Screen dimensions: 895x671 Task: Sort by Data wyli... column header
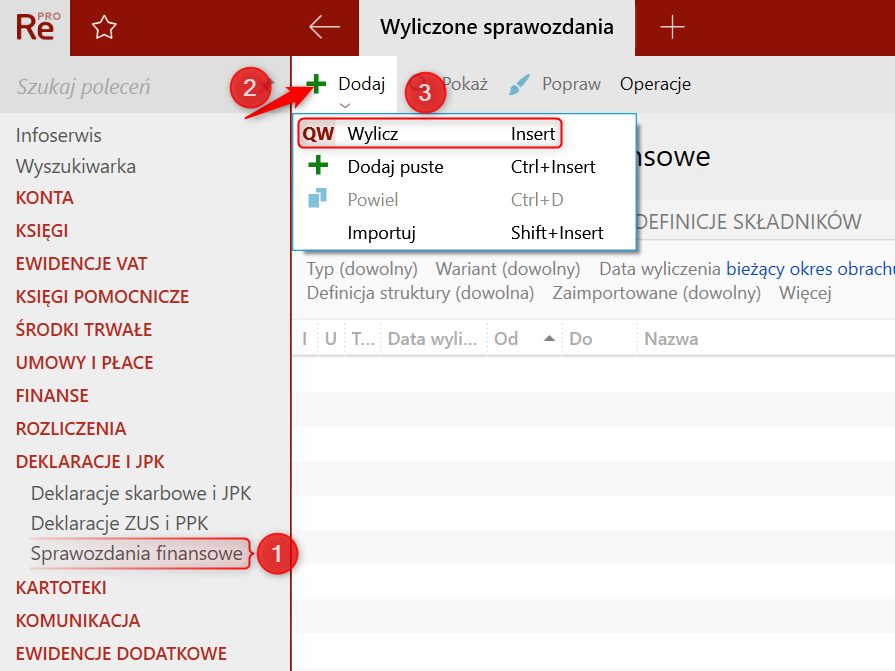pyautogui.click(x=433, y=339)
